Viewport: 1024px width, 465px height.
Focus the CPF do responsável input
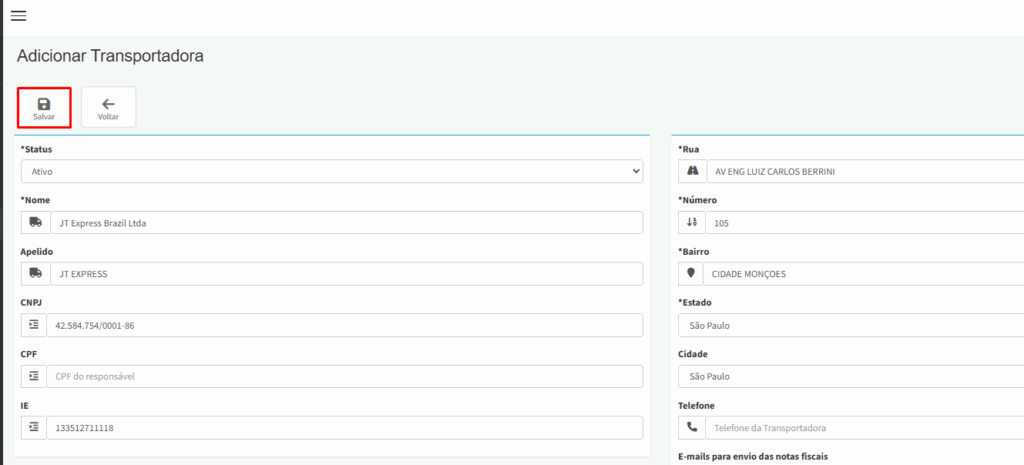pos(345,376)
